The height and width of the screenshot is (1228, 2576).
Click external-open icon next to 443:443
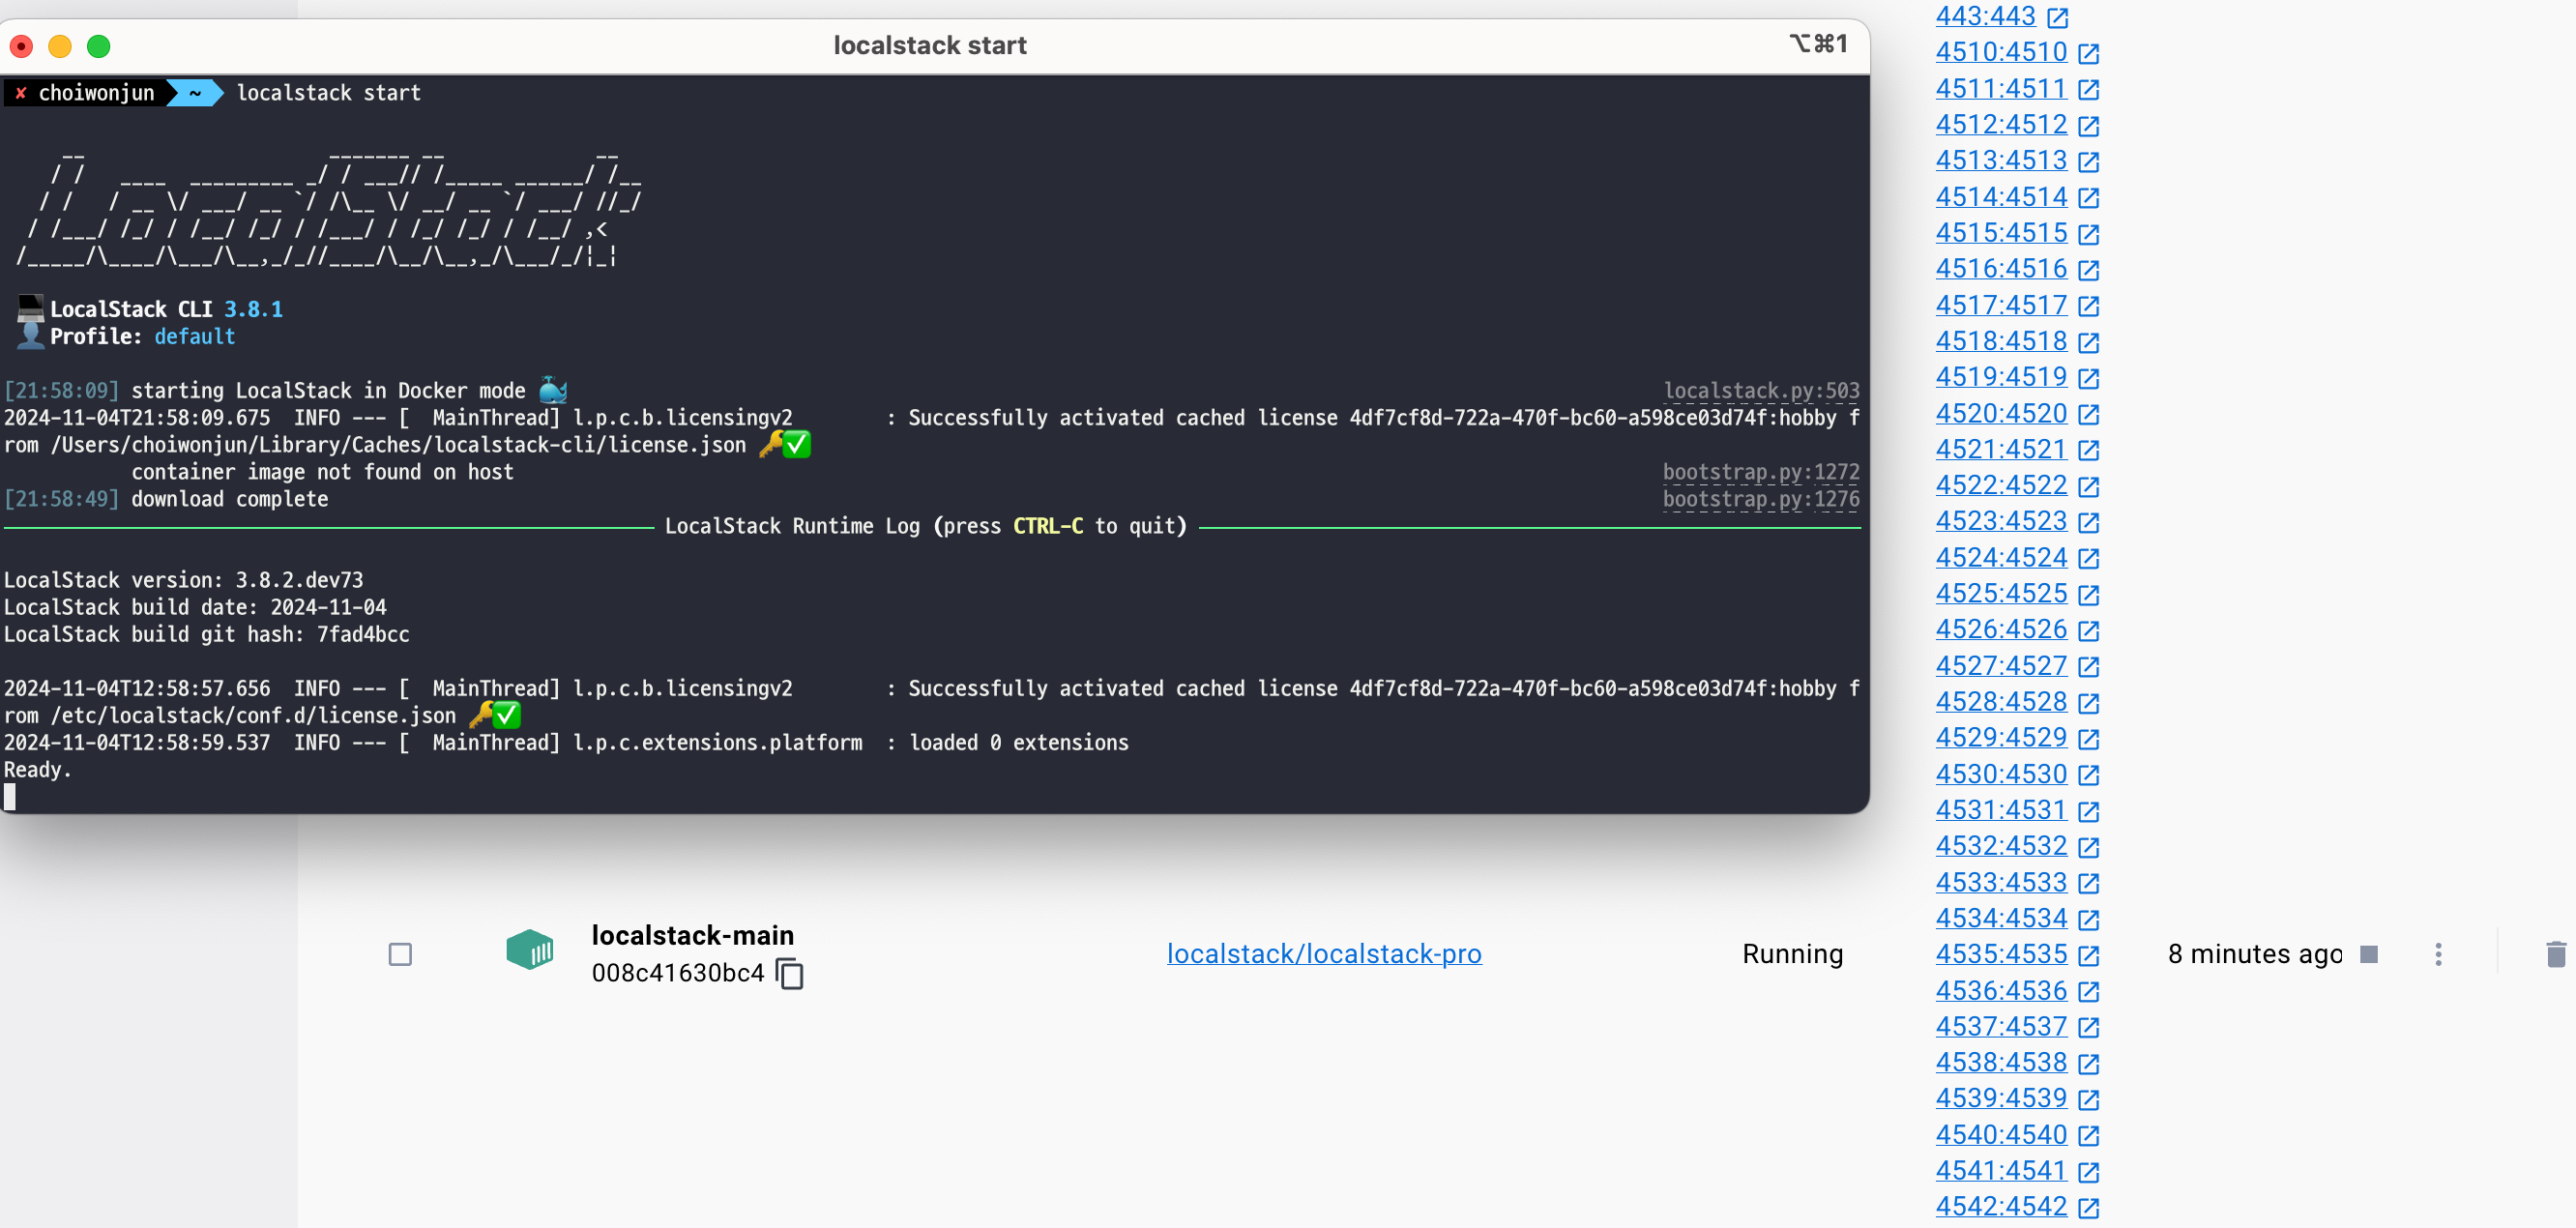[2057, 17]
